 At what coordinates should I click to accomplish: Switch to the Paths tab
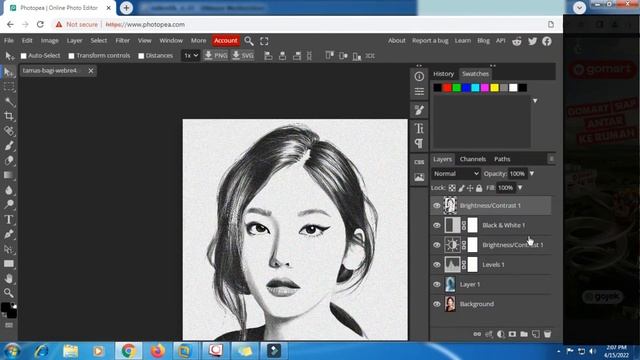(x=502, y=159)
